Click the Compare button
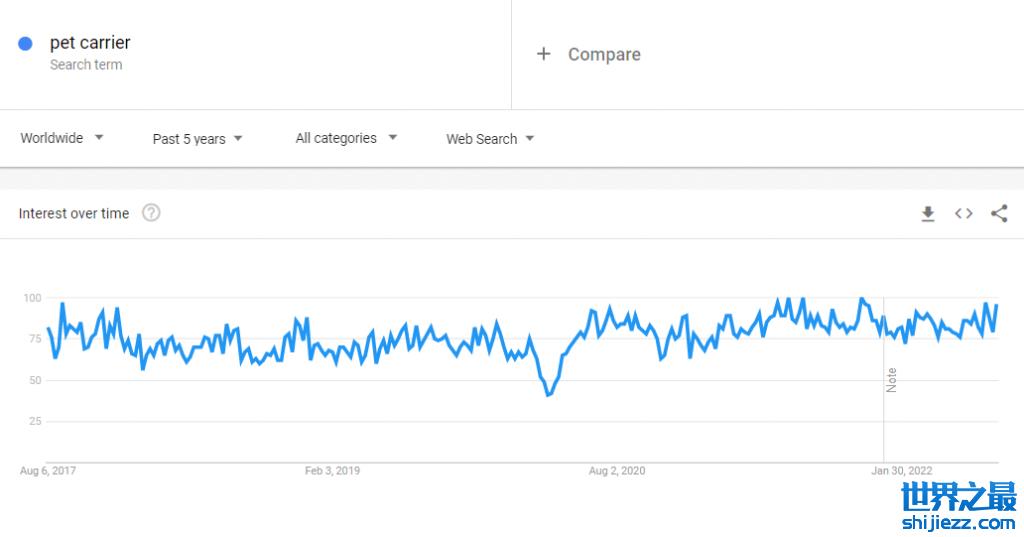 pos(604,54)
